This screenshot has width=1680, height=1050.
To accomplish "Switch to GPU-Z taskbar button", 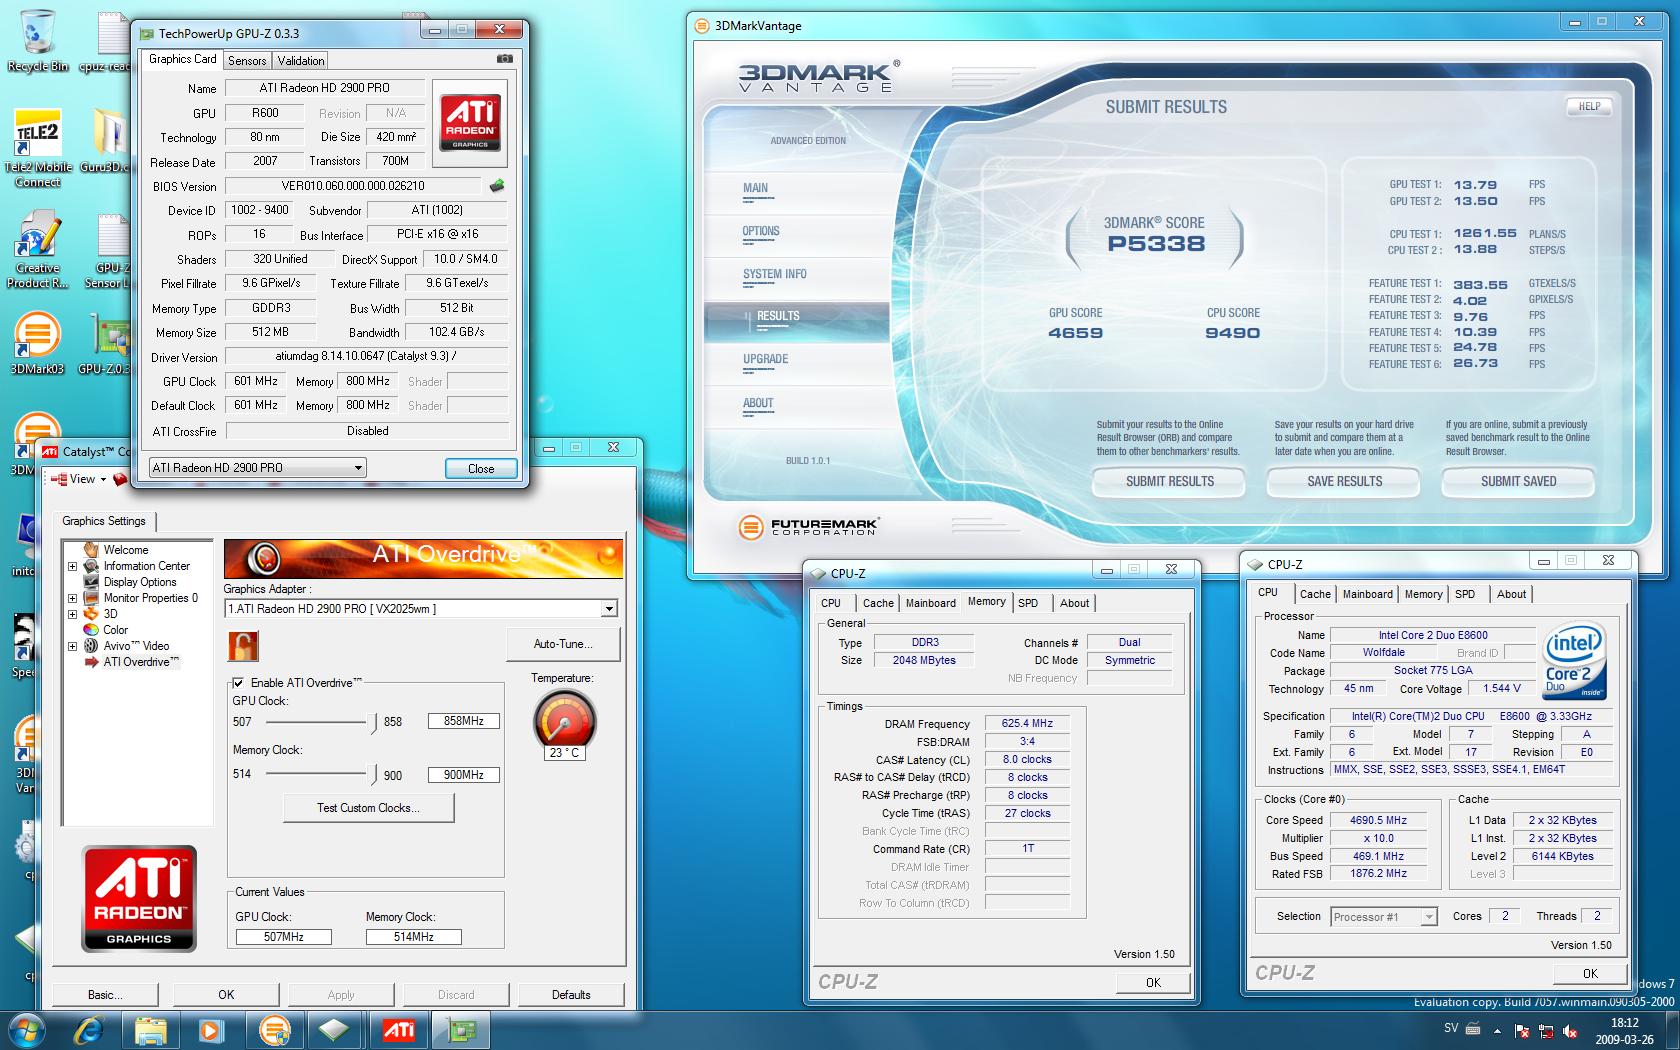I will 460,1029.
